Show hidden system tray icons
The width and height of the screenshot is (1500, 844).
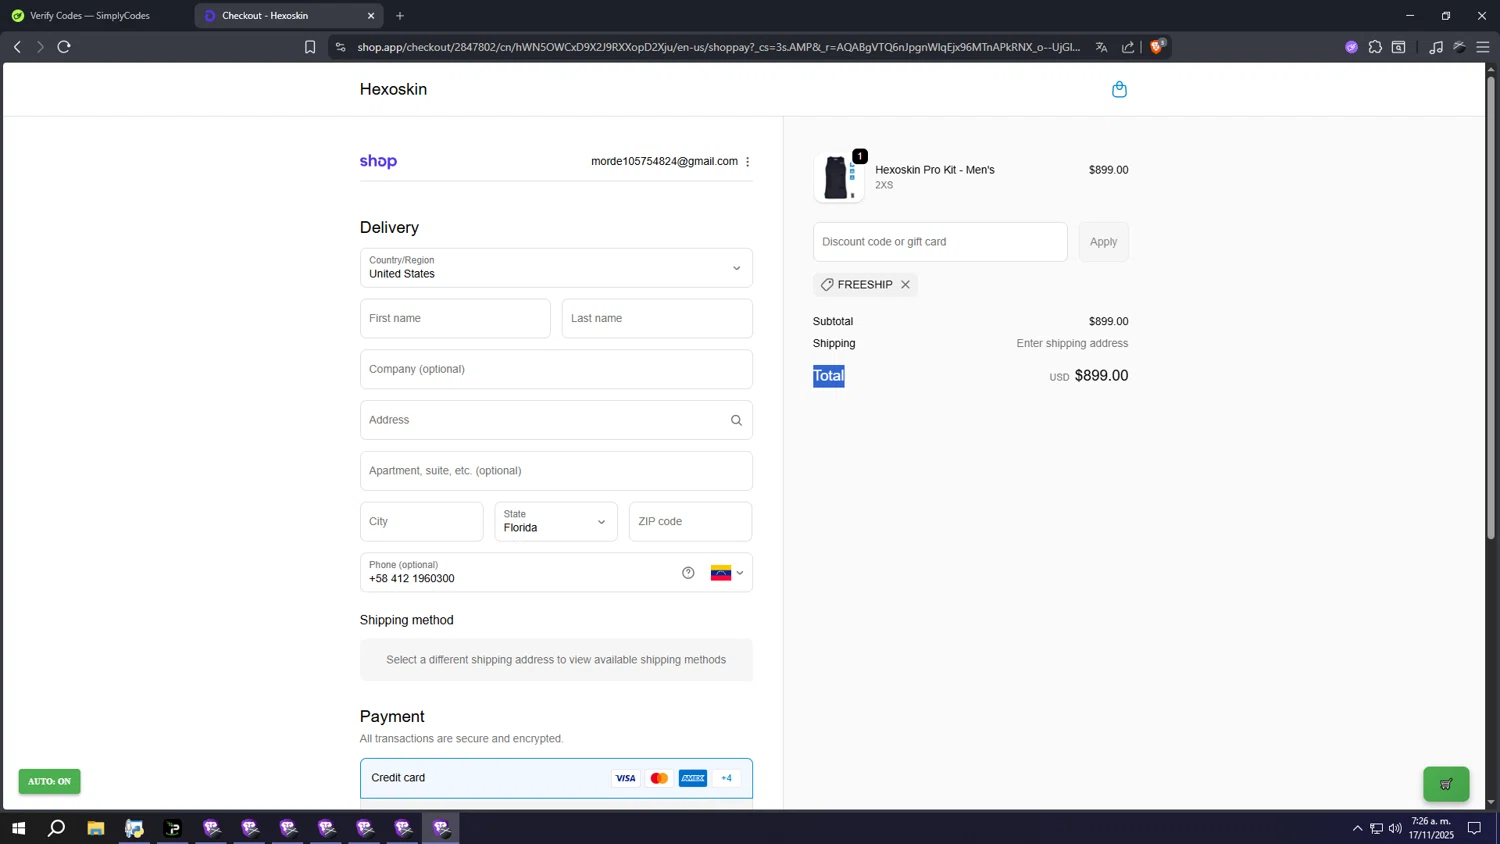point(1357,828)
